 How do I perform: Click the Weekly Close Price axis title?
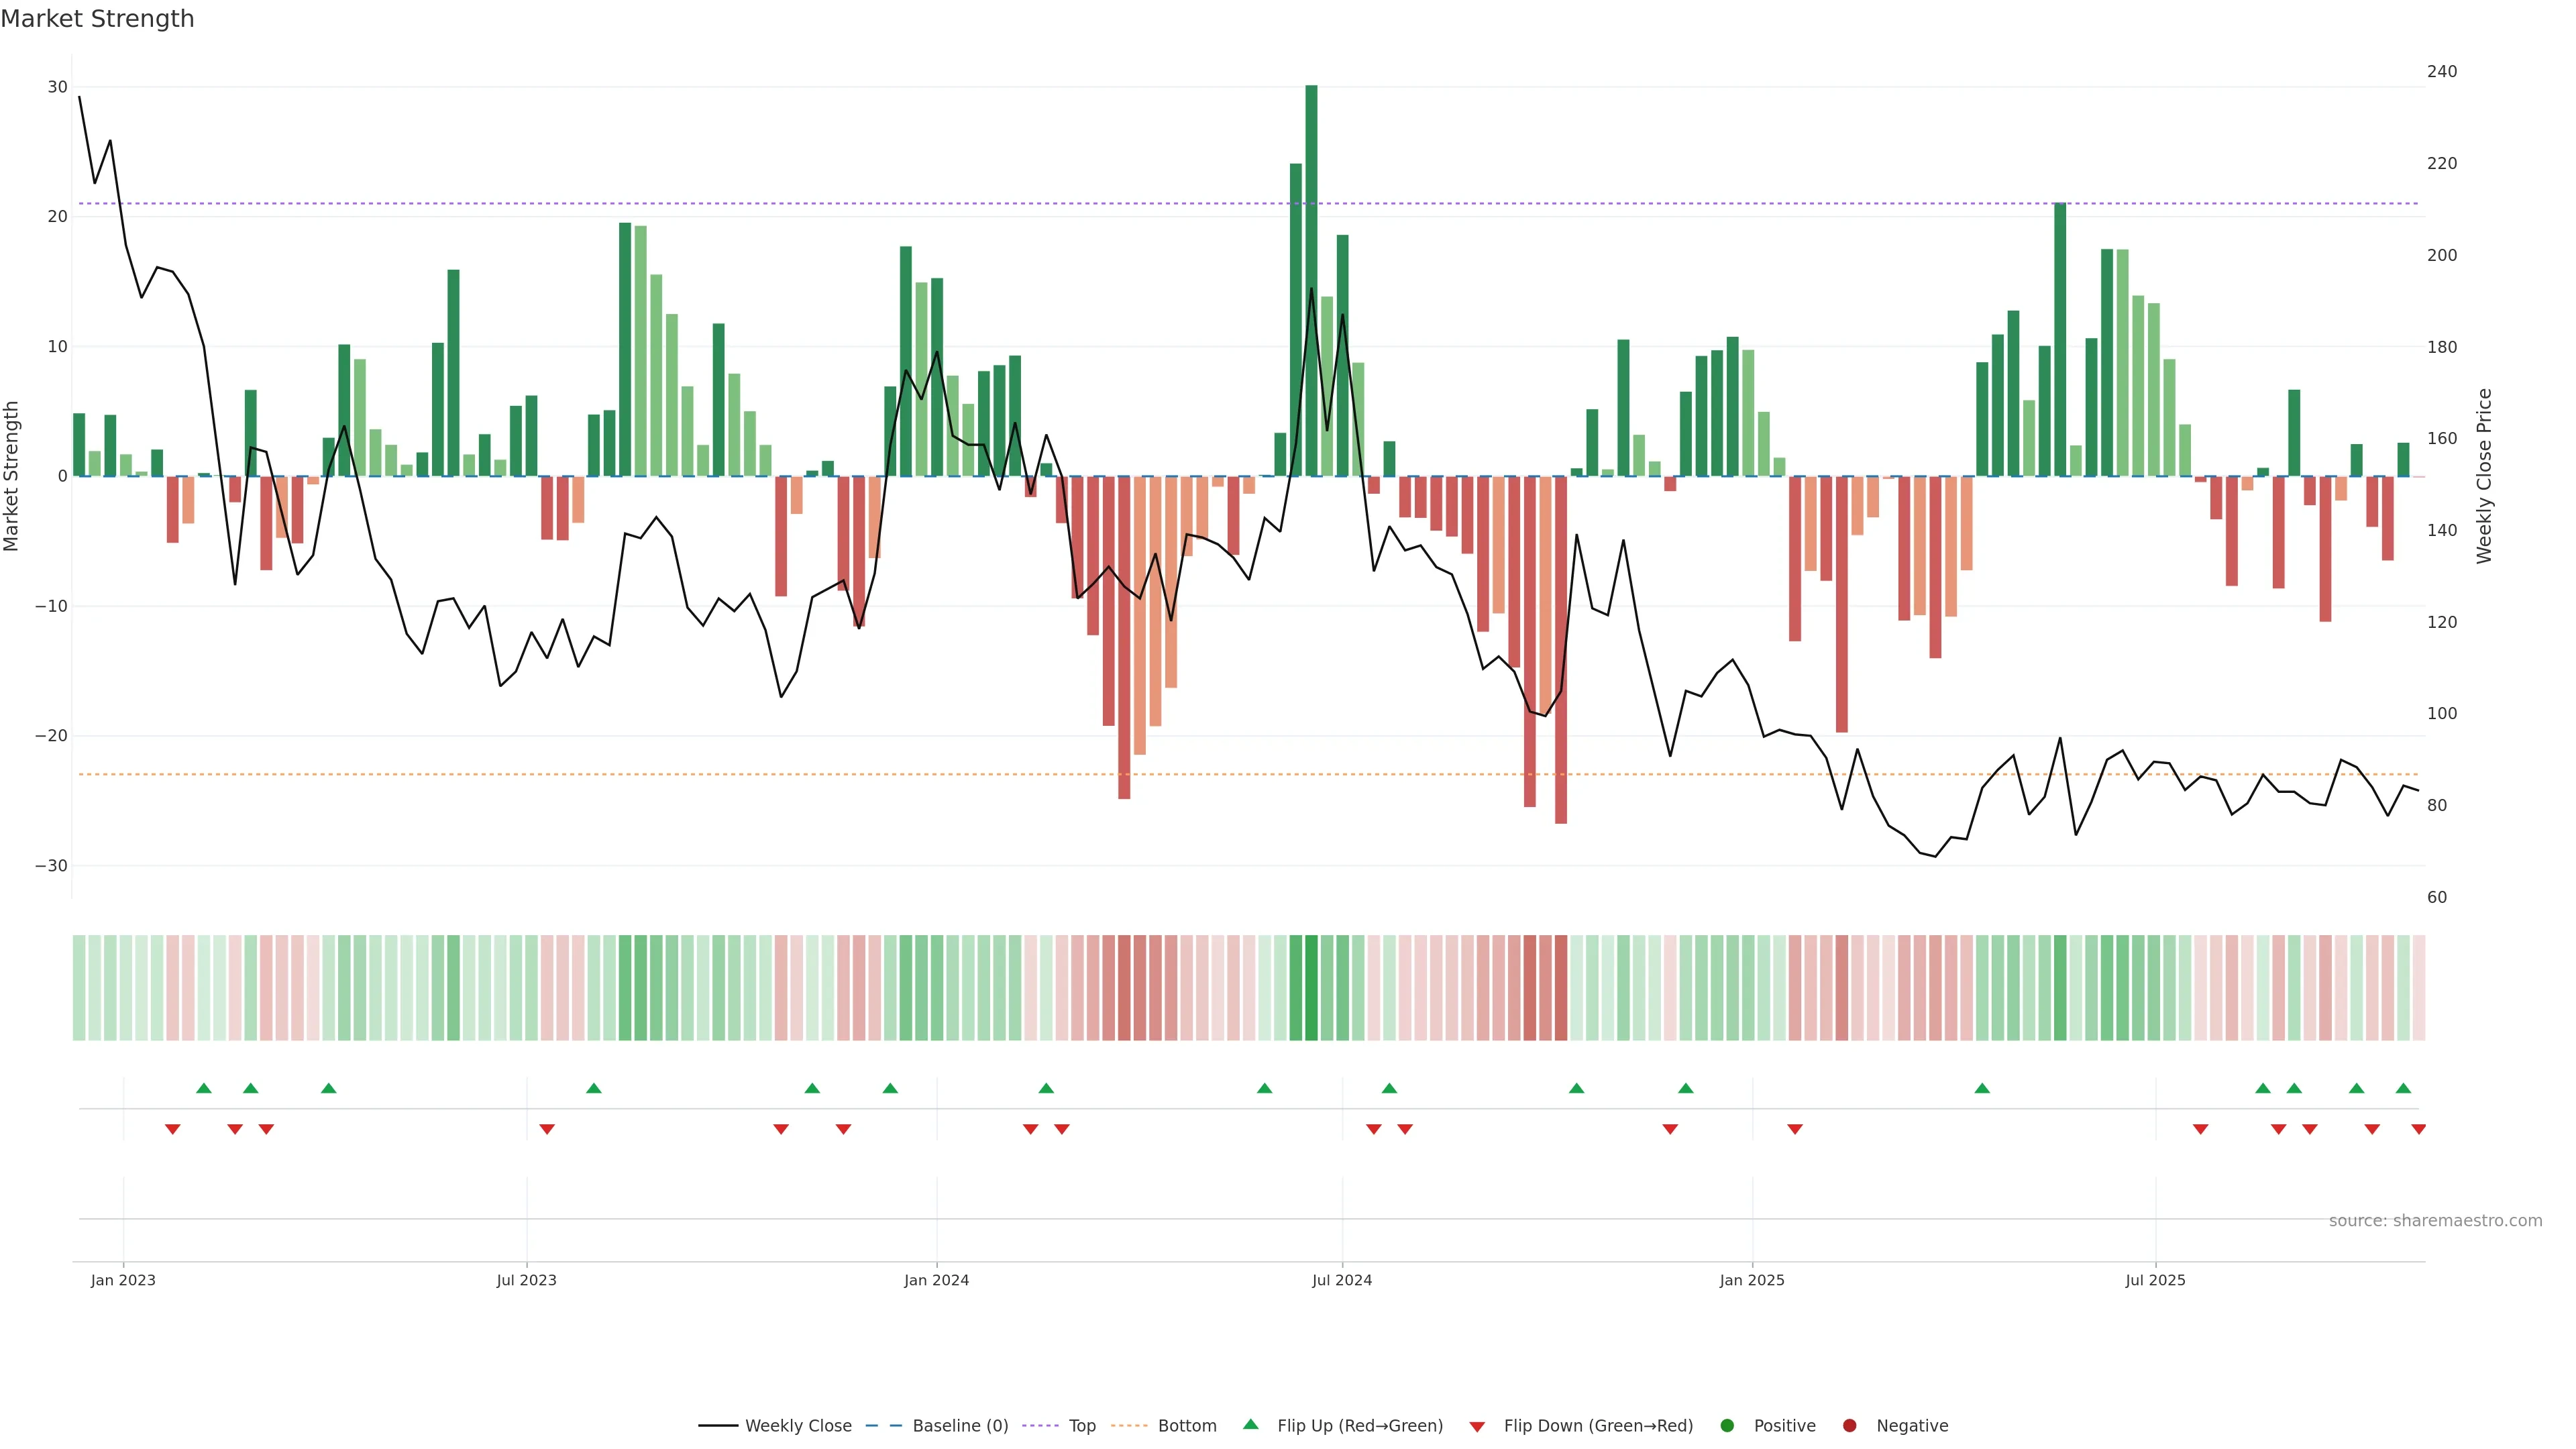pos(2484,476)
